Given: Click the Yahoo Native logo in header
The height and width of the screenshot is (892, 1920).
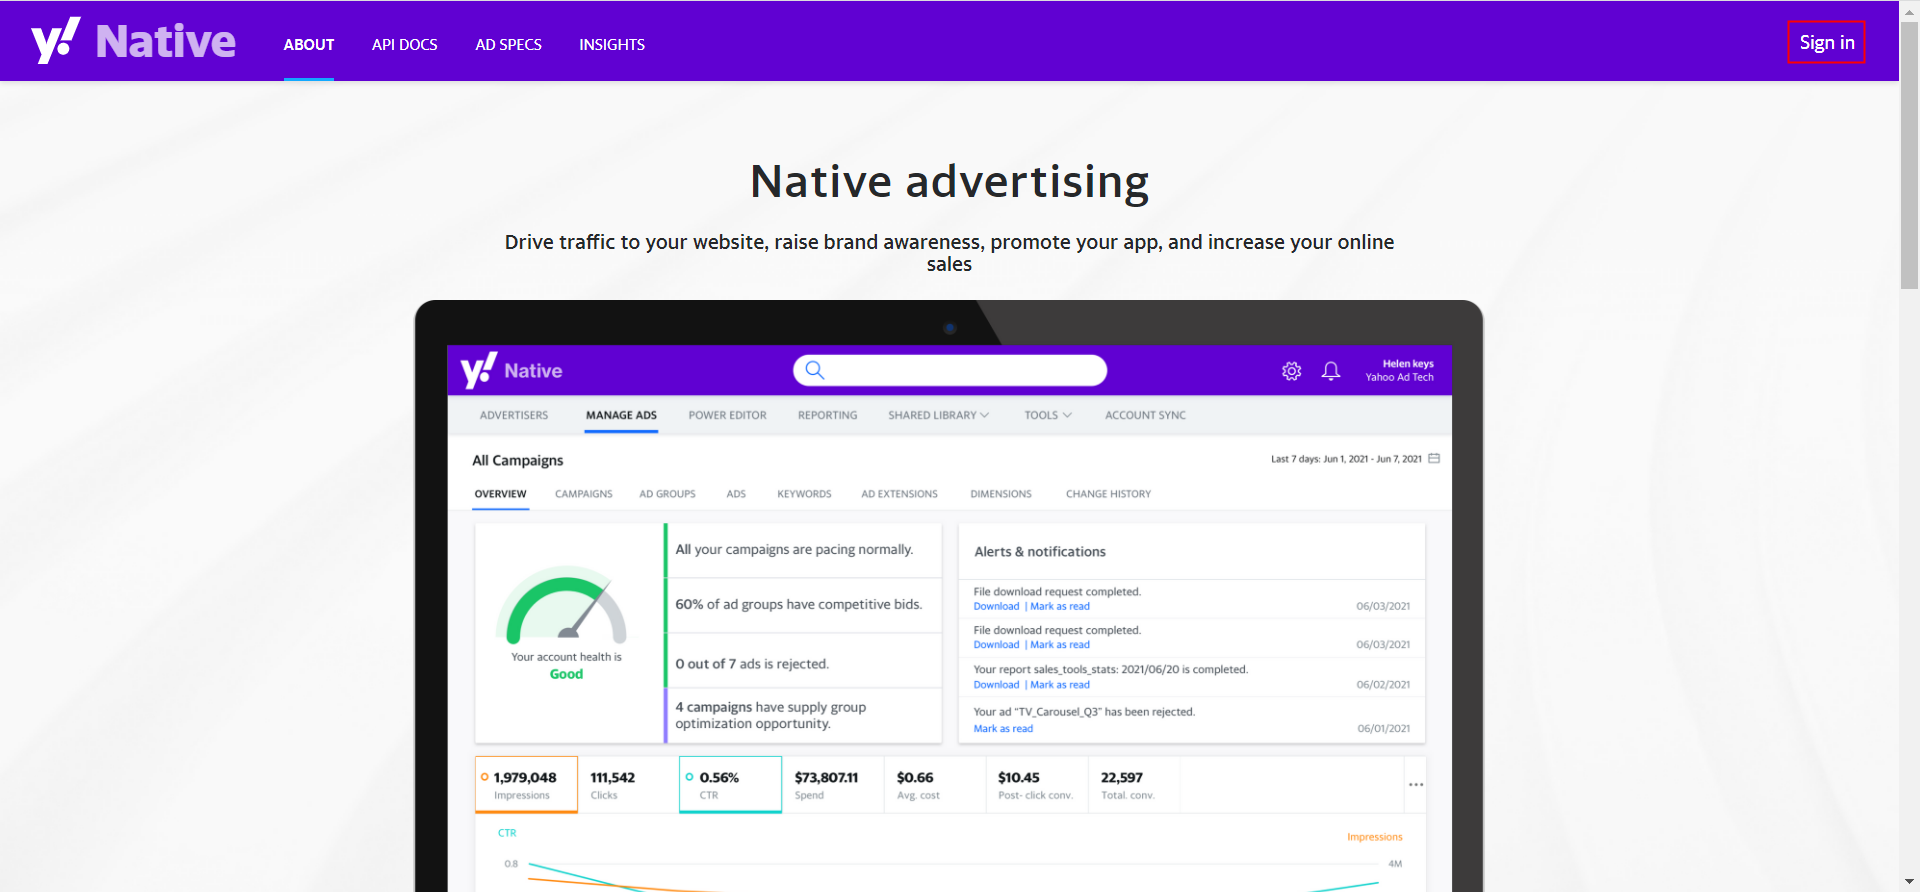Looking at the screenshot, I should tap(133, 41).
